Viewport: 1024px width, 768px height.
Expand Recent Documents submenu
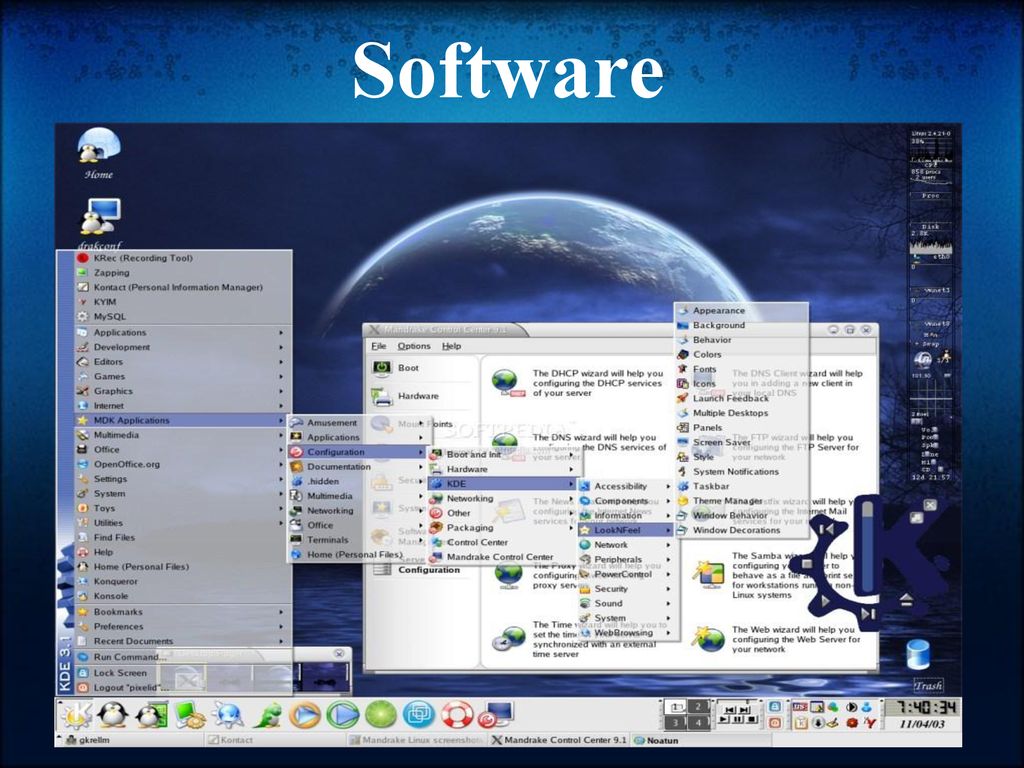point(181,641)
